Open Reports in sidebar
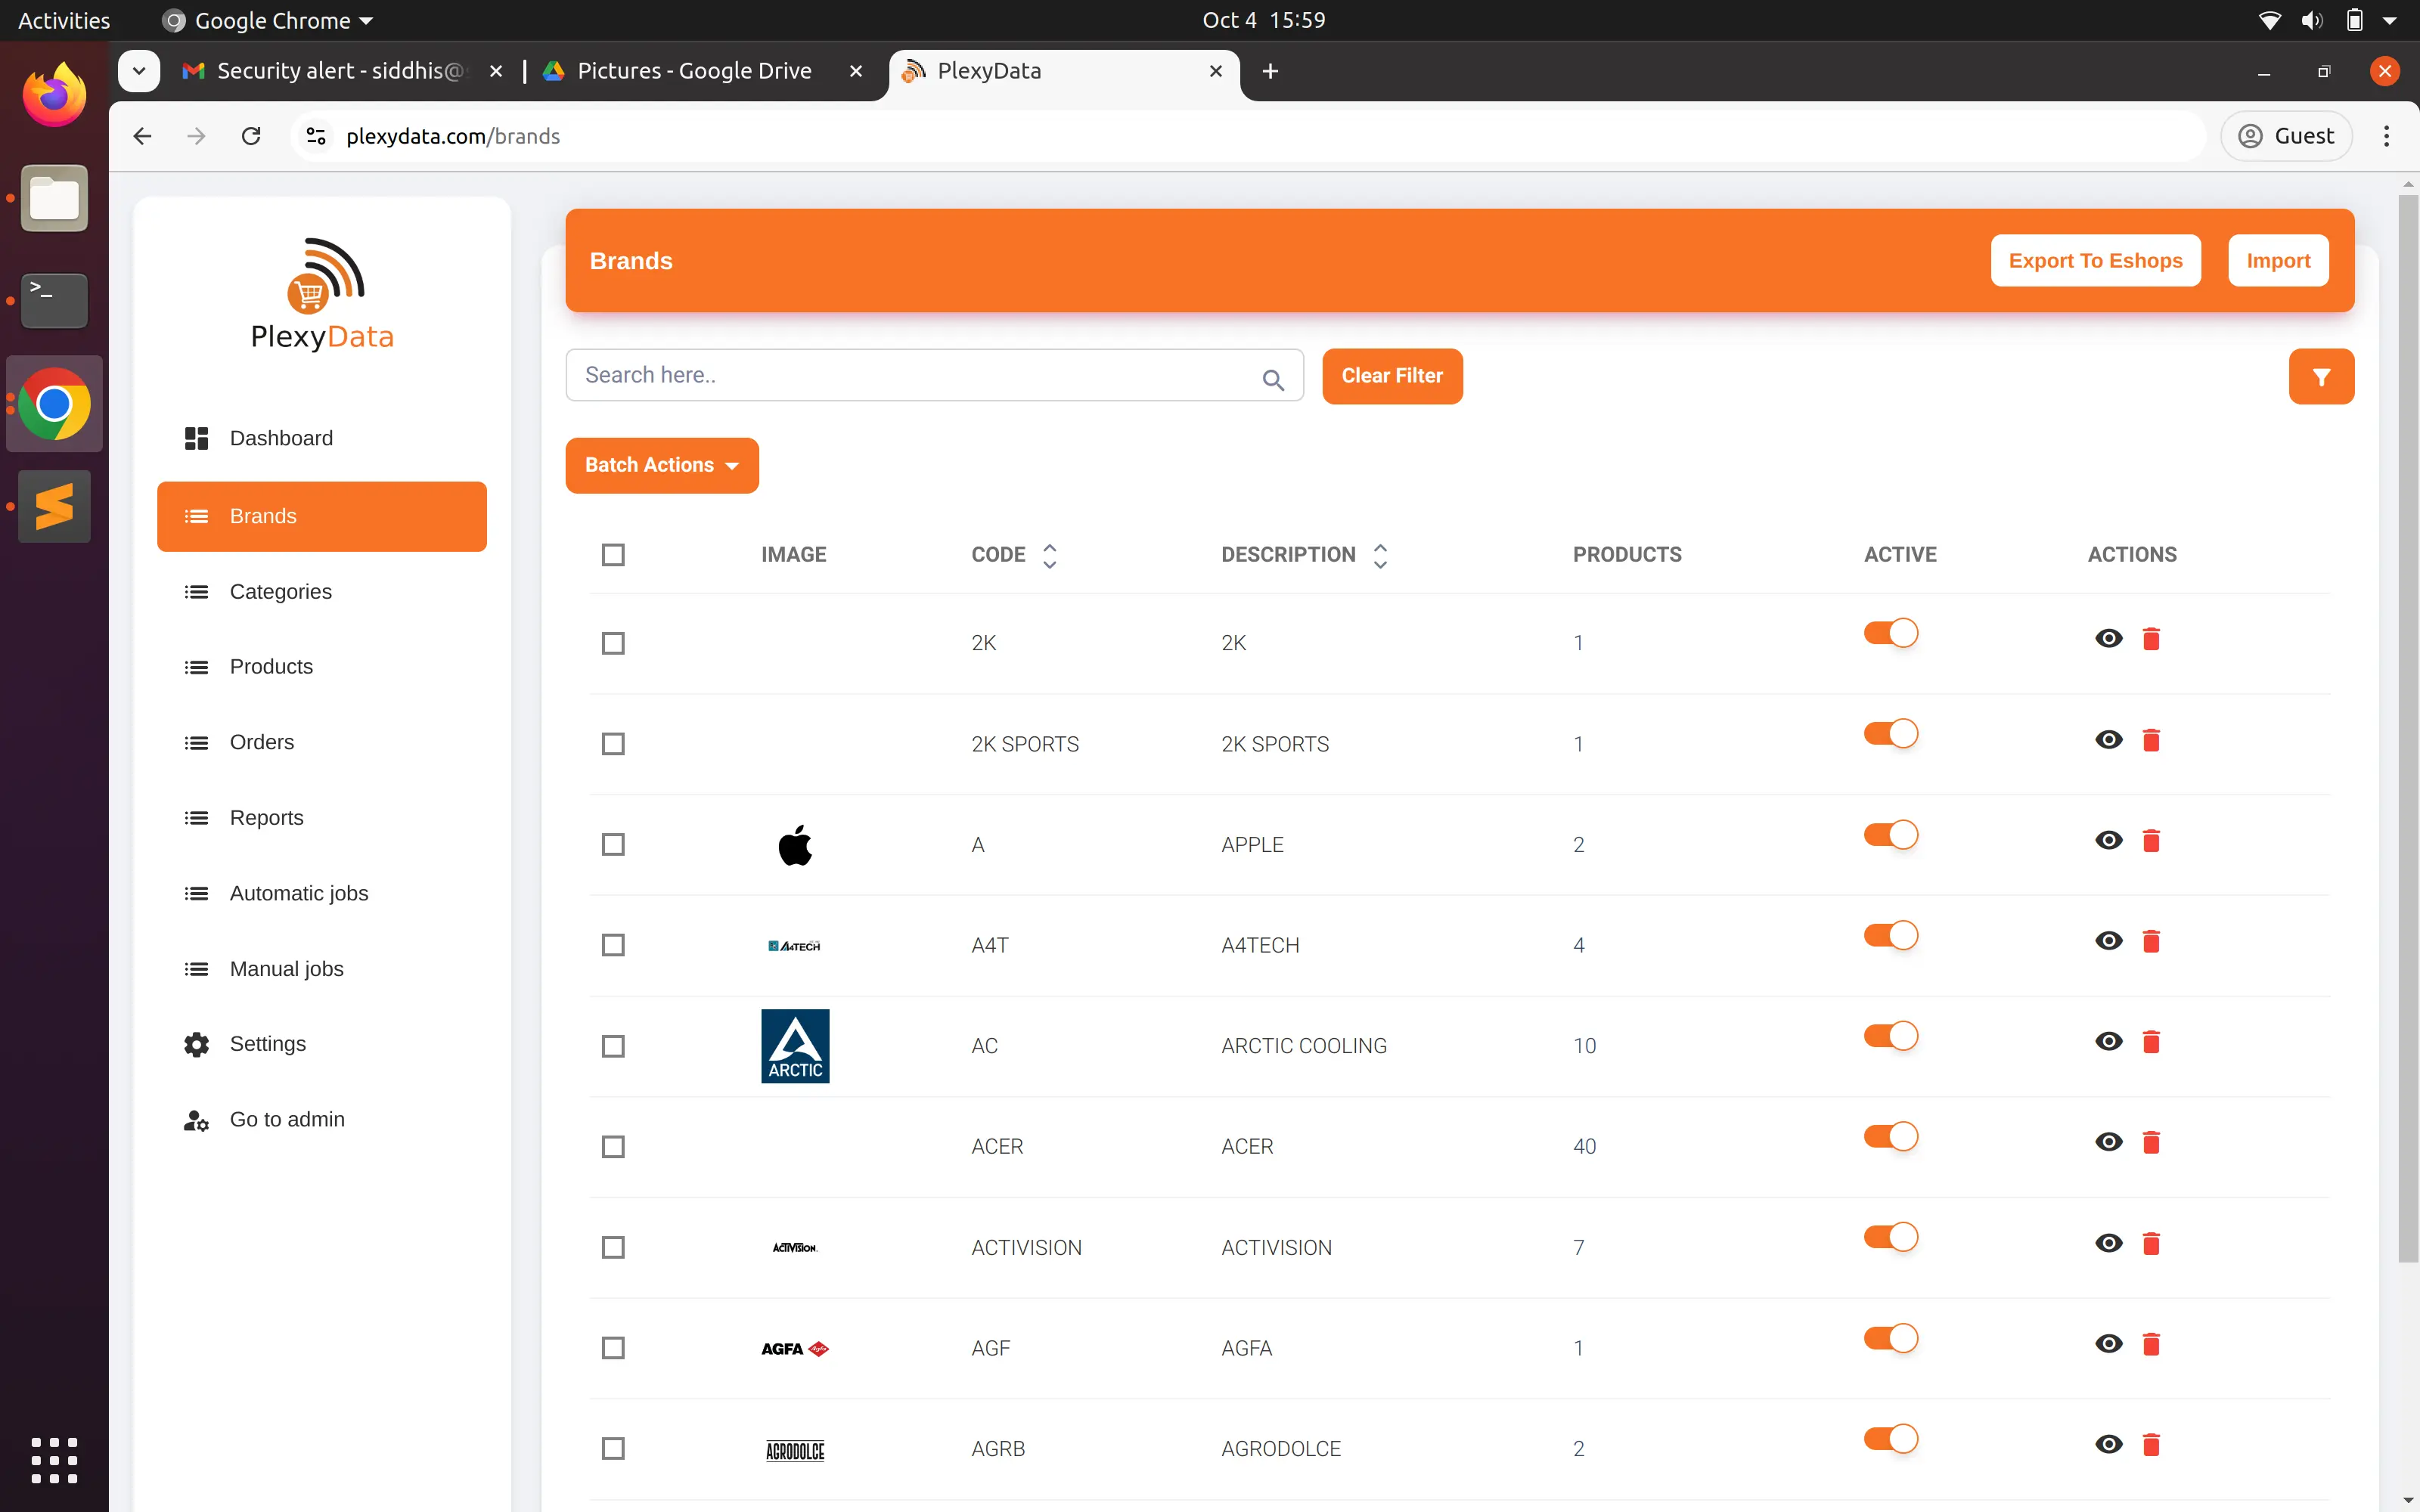2420x1512 pixels. tap(322, 817)
